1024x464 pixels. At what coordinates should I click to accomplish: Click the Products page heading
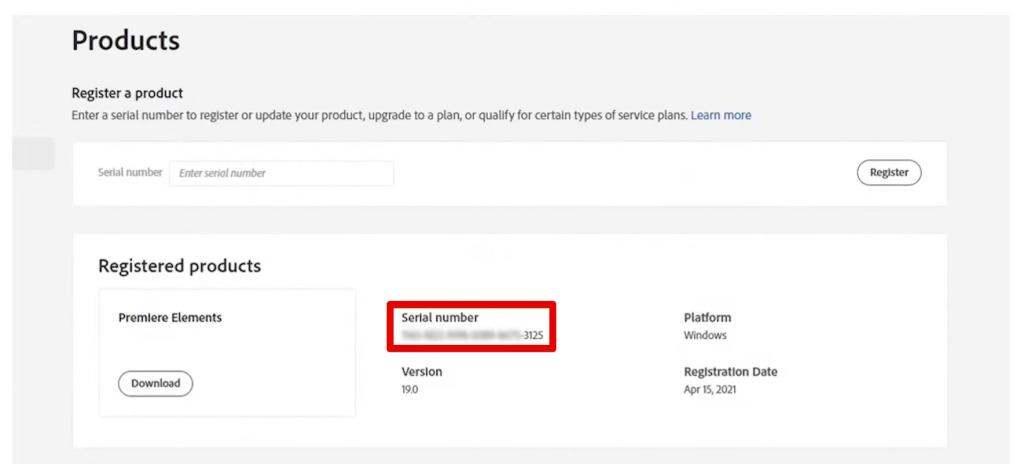(125, 41)
